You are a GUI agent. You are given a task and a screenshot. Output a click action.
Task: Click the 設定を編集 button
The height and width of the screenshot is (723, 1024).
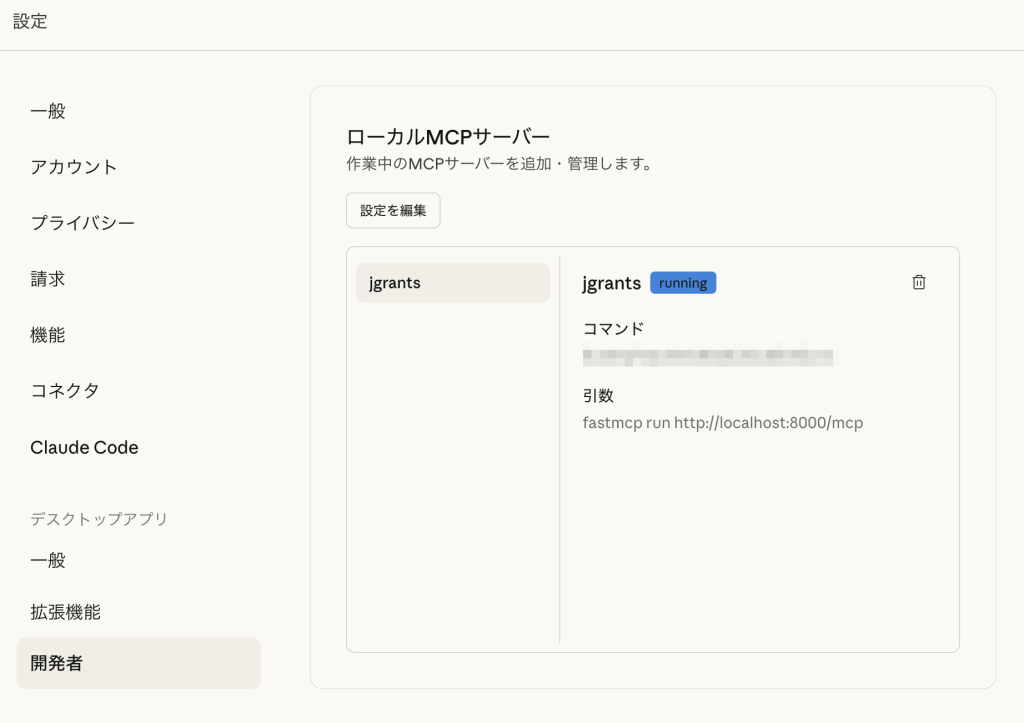click(x=393, y=211)
